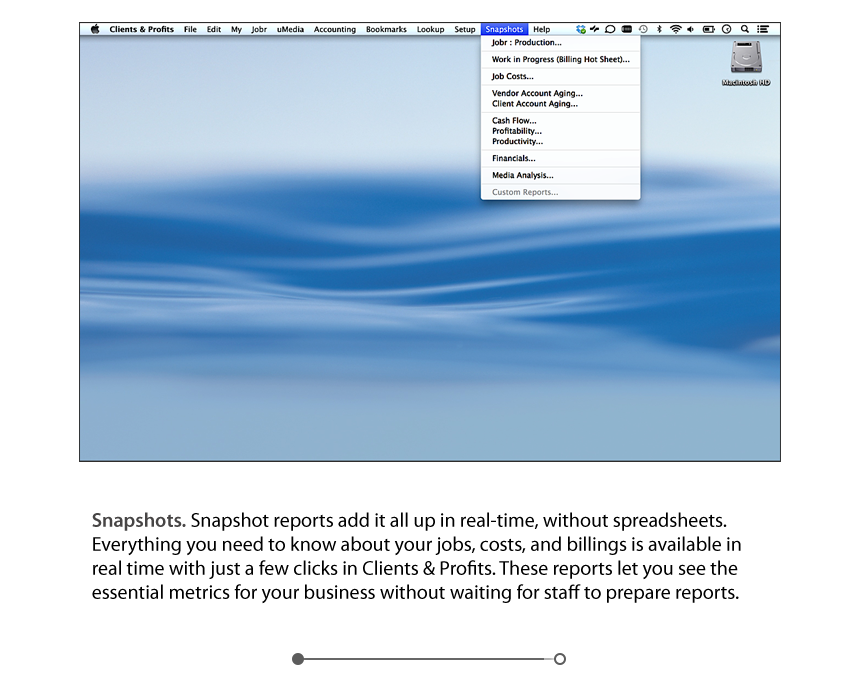Click the hollow circle at slider's right end
This screenshot has height=680, width=860.
(x=560, y=659)
